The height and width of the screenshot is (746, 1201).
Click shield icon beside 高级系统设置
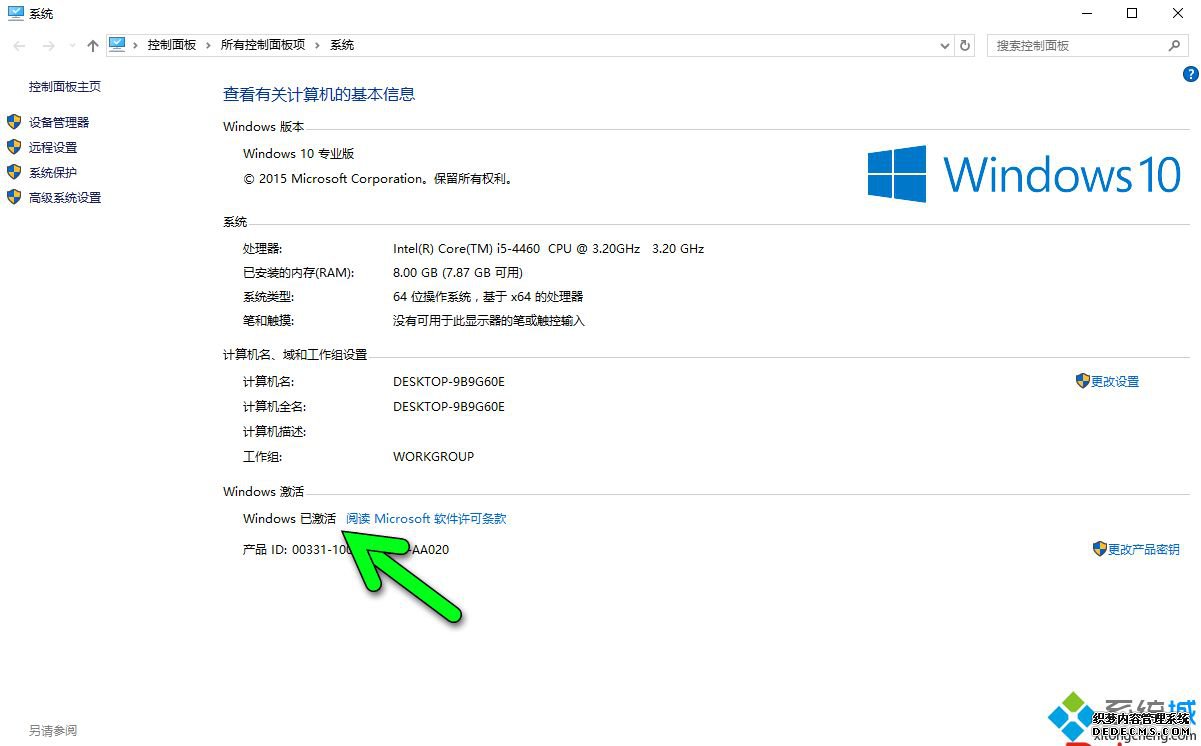tap(14, 197)
